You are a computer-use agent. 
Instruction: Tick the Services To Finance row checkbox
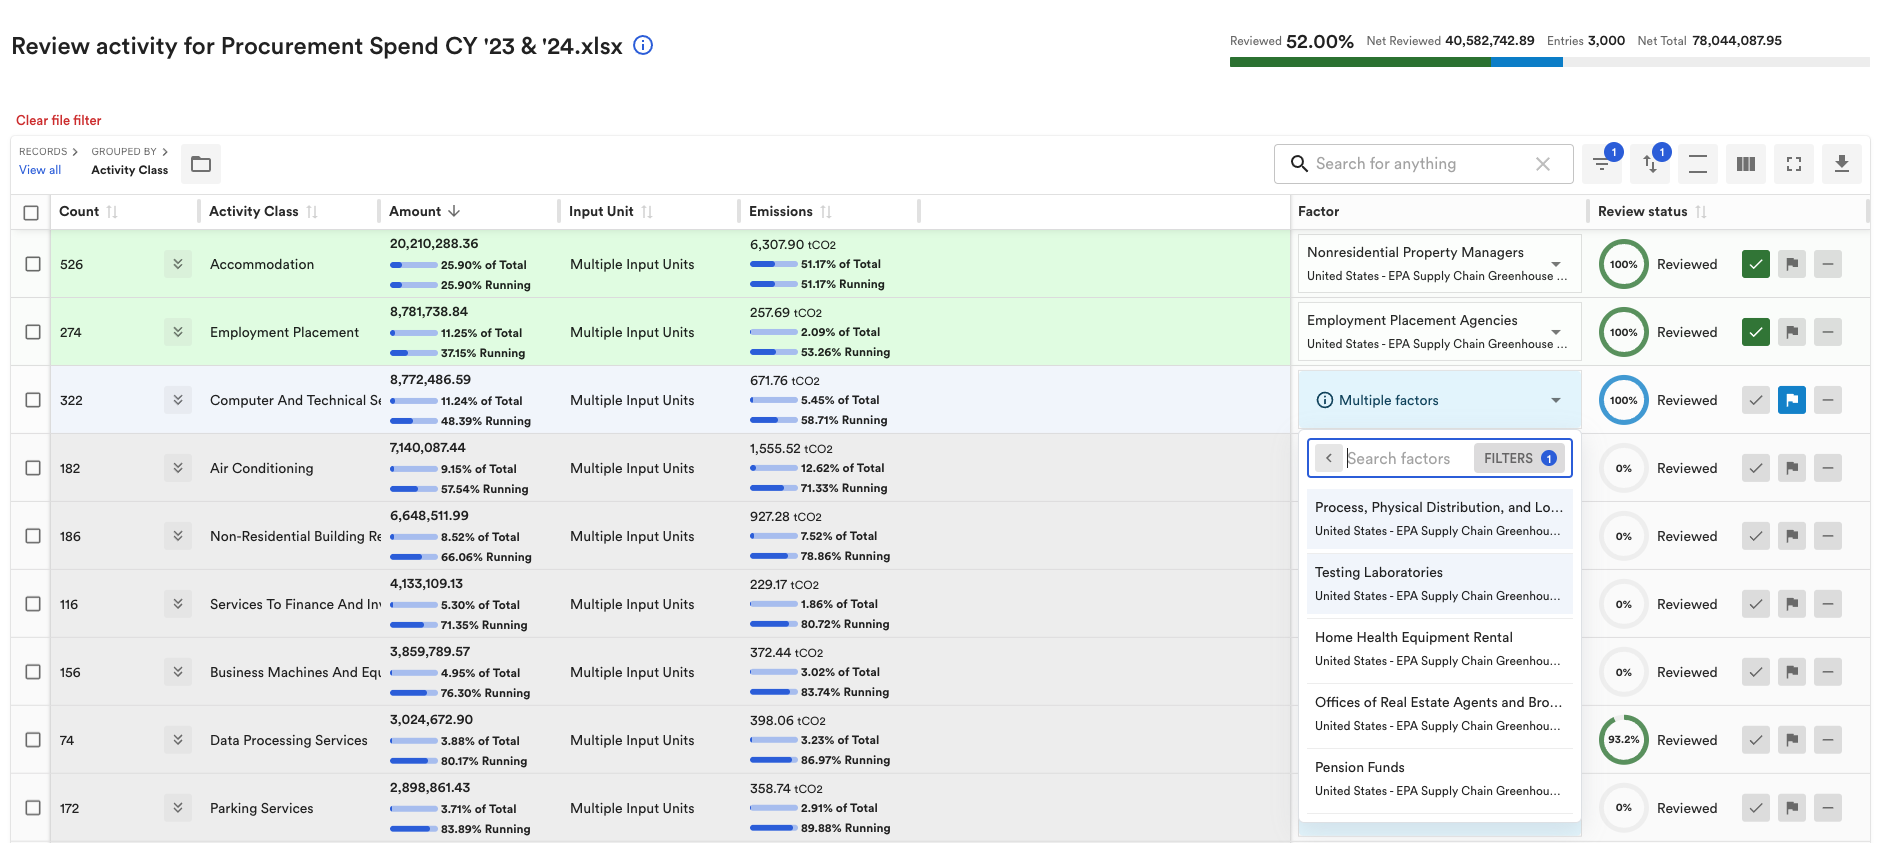(33, 604)
